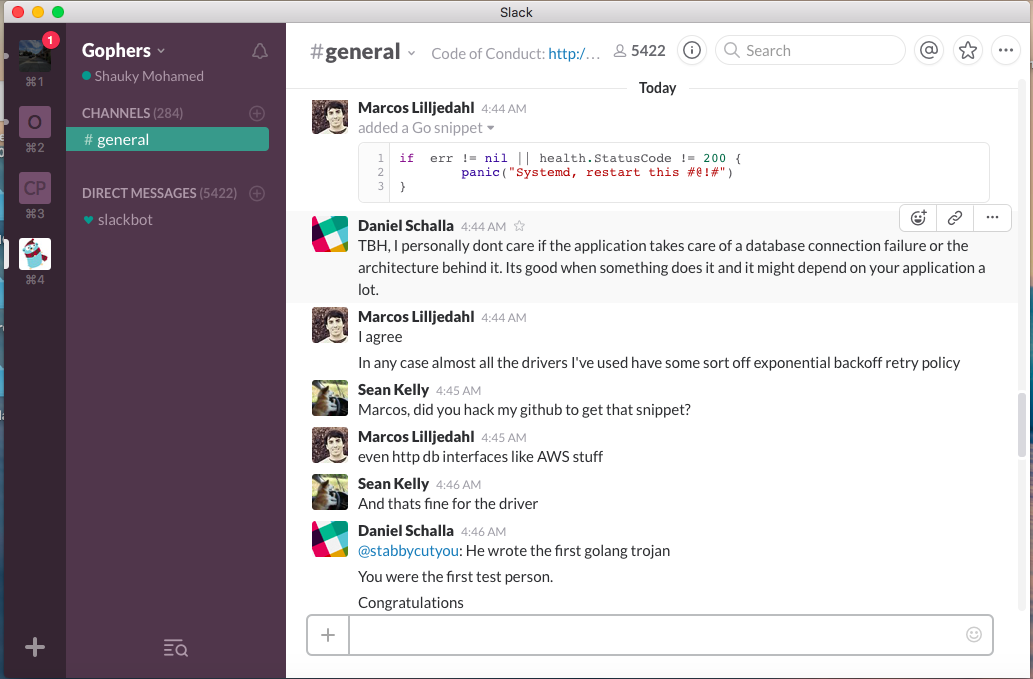Click 'And thats fine for the driver' text
The height and width of the screenshot is (679, 1033).
coord(448,504)
